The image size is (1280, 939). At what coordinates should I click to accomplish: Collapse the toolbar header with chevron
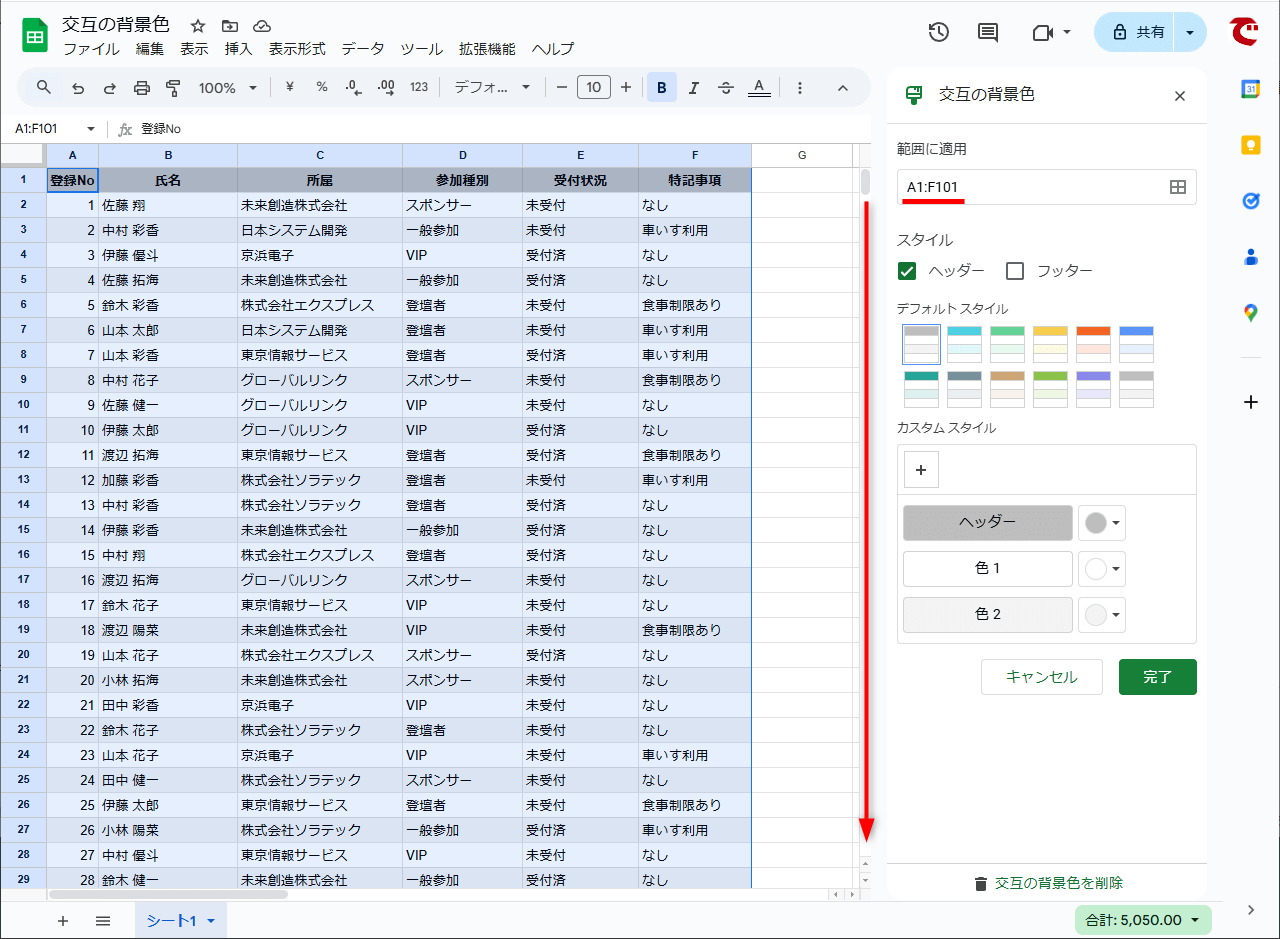(843, 88)
